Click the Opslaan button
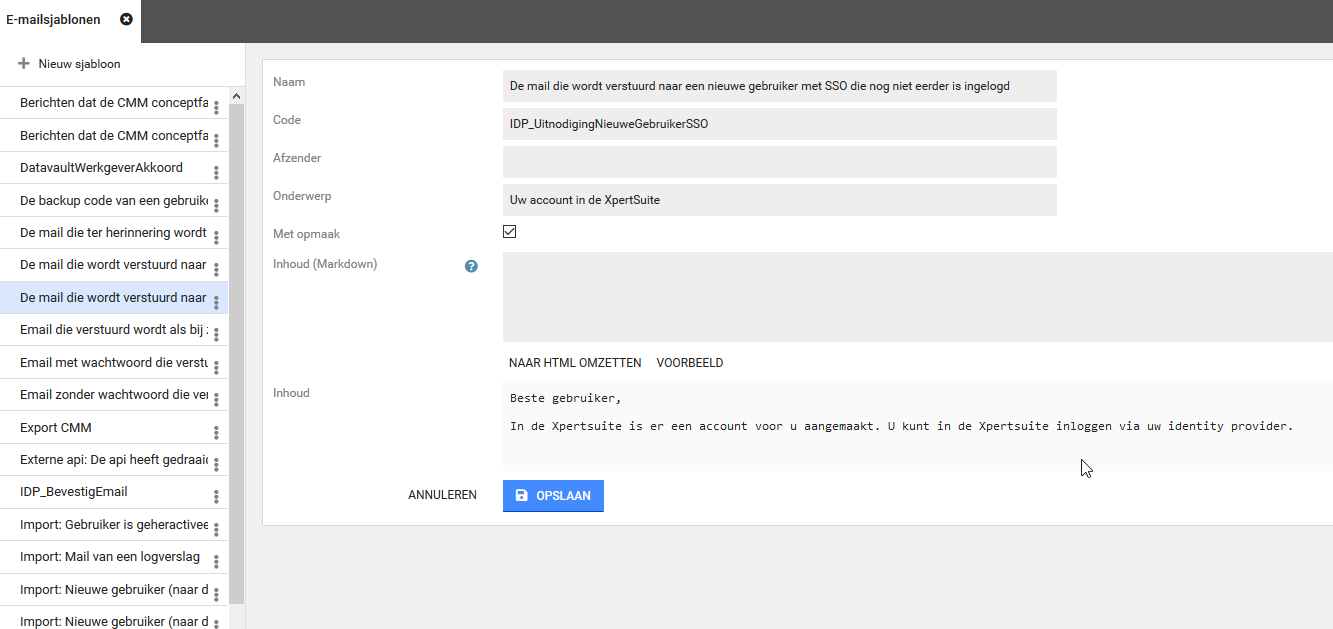The image size is (1333, 629). (x=553, y=496)
